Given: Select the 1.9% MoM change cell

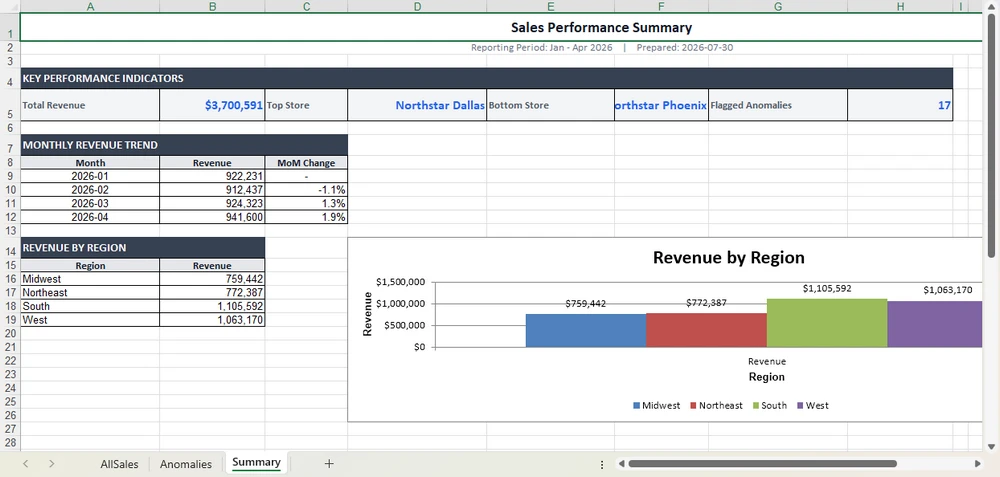Looking at the screenshot, I should (306, 217).
